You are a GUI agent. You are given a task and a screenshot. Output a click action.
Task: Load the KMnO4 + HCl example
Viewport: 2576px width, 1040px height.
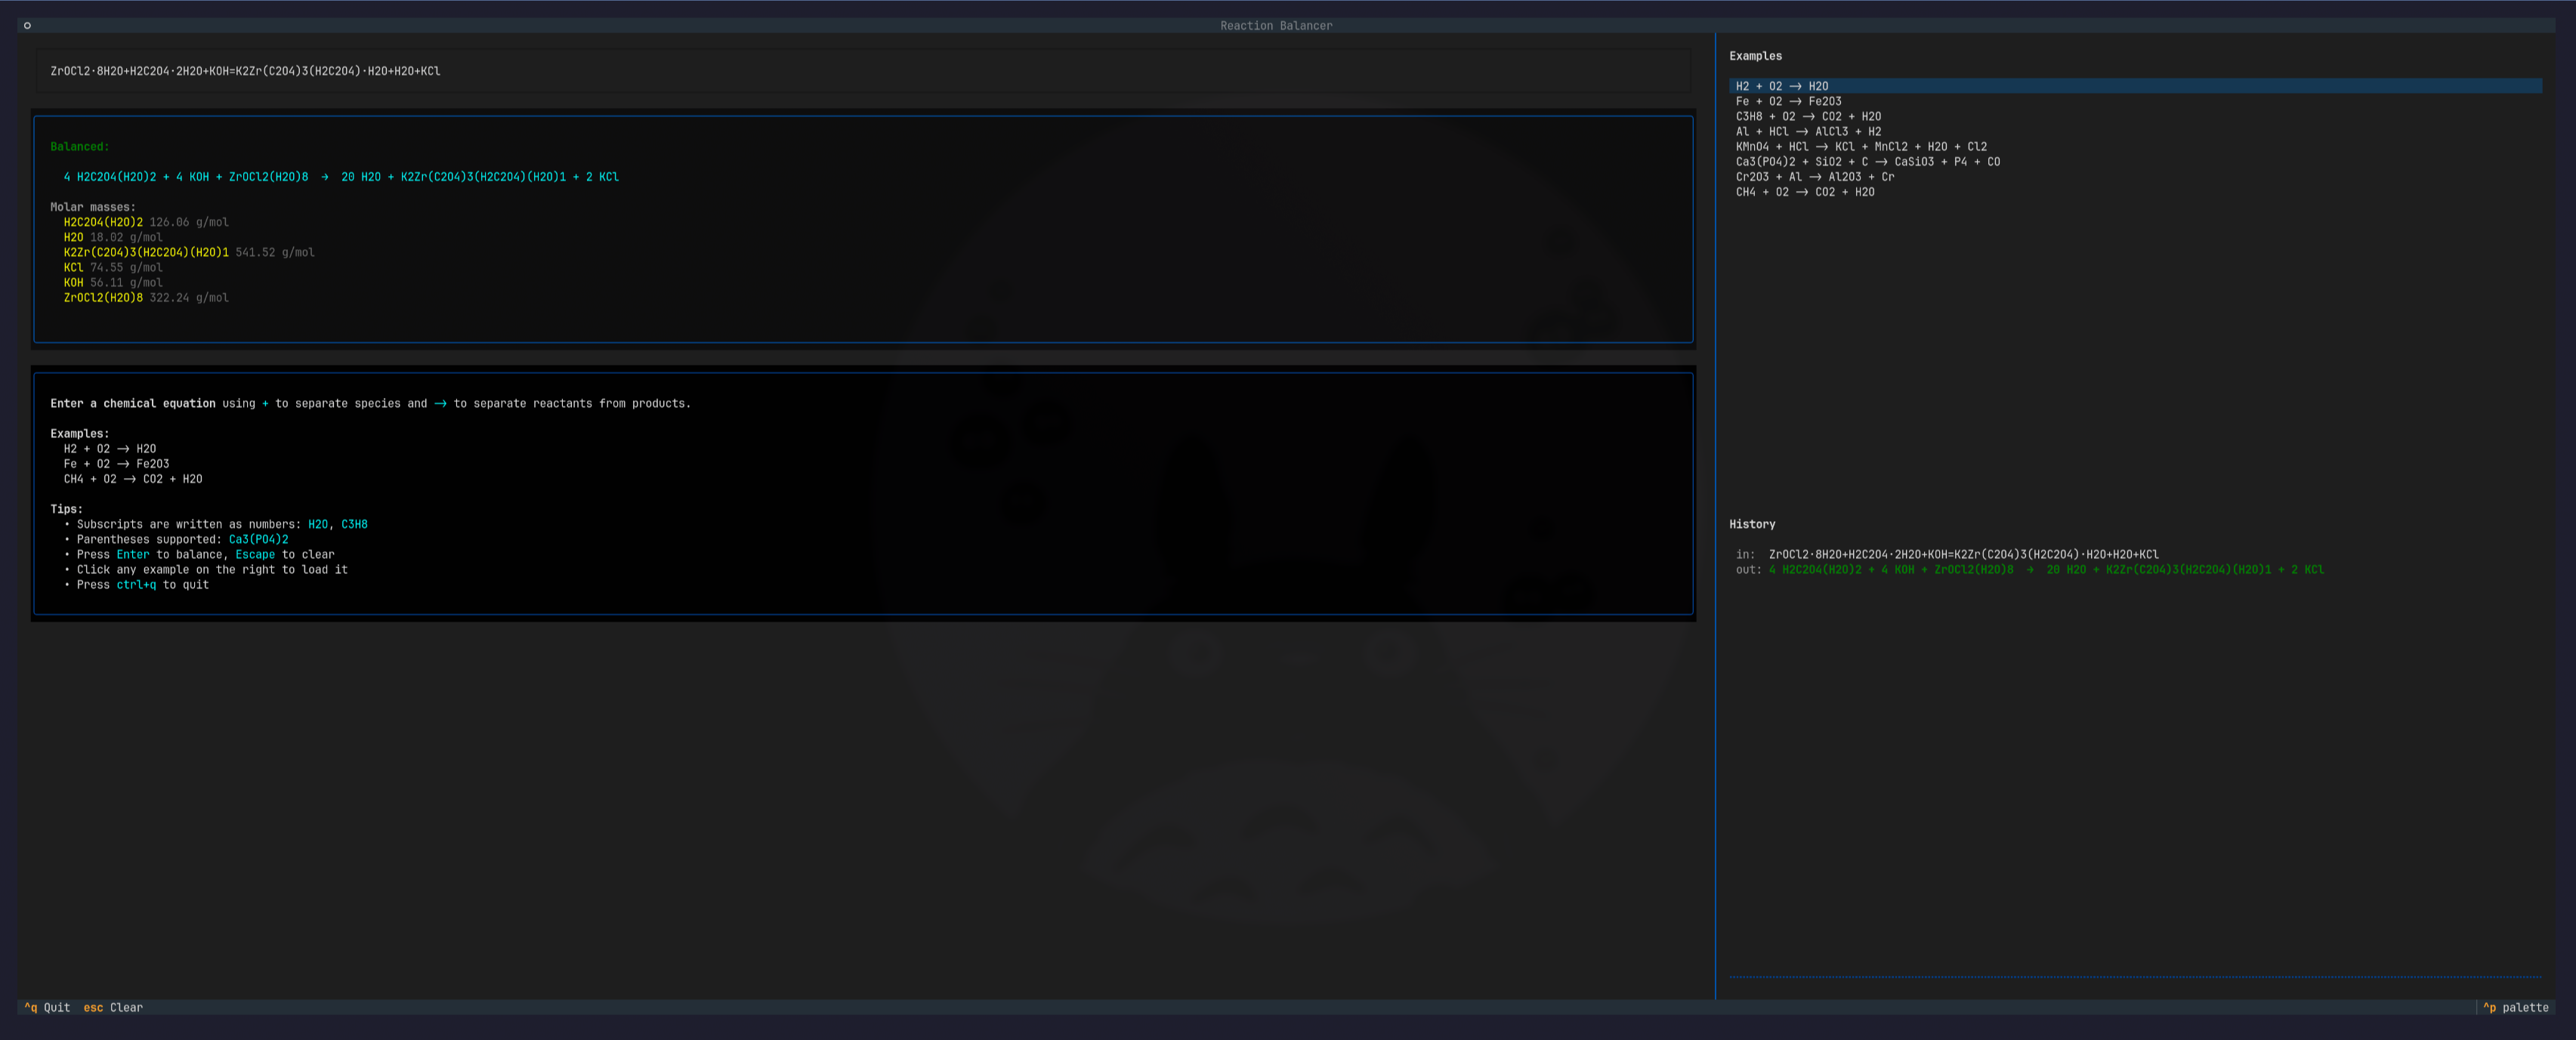[1860, 146]
